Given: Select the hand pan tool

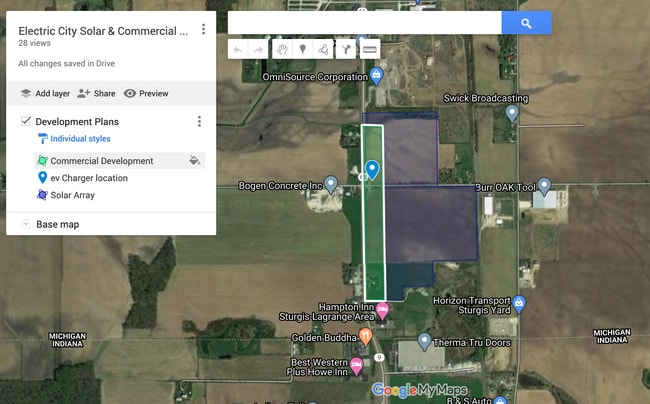Looking at the screenshot, I should (281, 49).
